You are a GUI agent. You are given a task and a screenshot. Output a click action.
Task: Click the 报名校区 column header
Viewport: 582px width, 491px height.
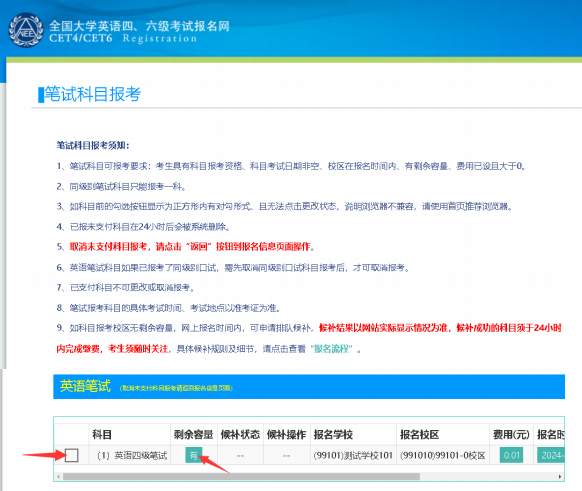(419, 434)
